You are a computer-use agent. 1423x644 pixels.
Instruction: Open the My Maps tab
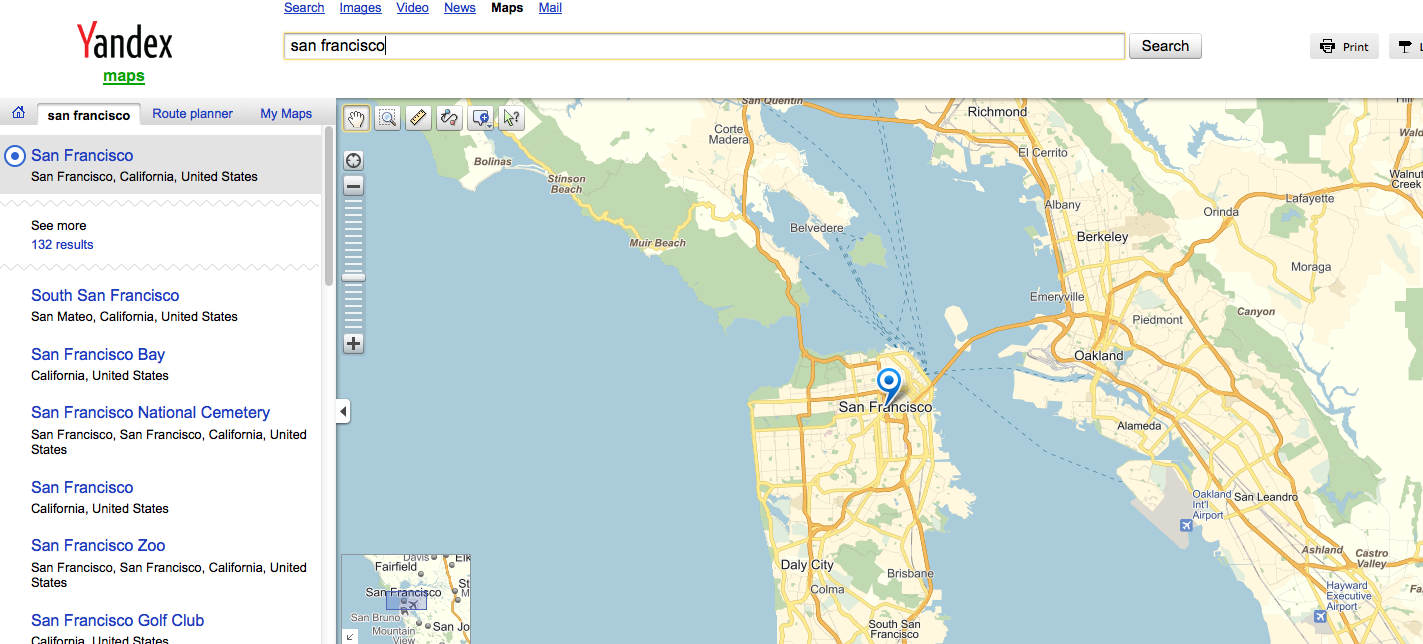click(286, 113)
